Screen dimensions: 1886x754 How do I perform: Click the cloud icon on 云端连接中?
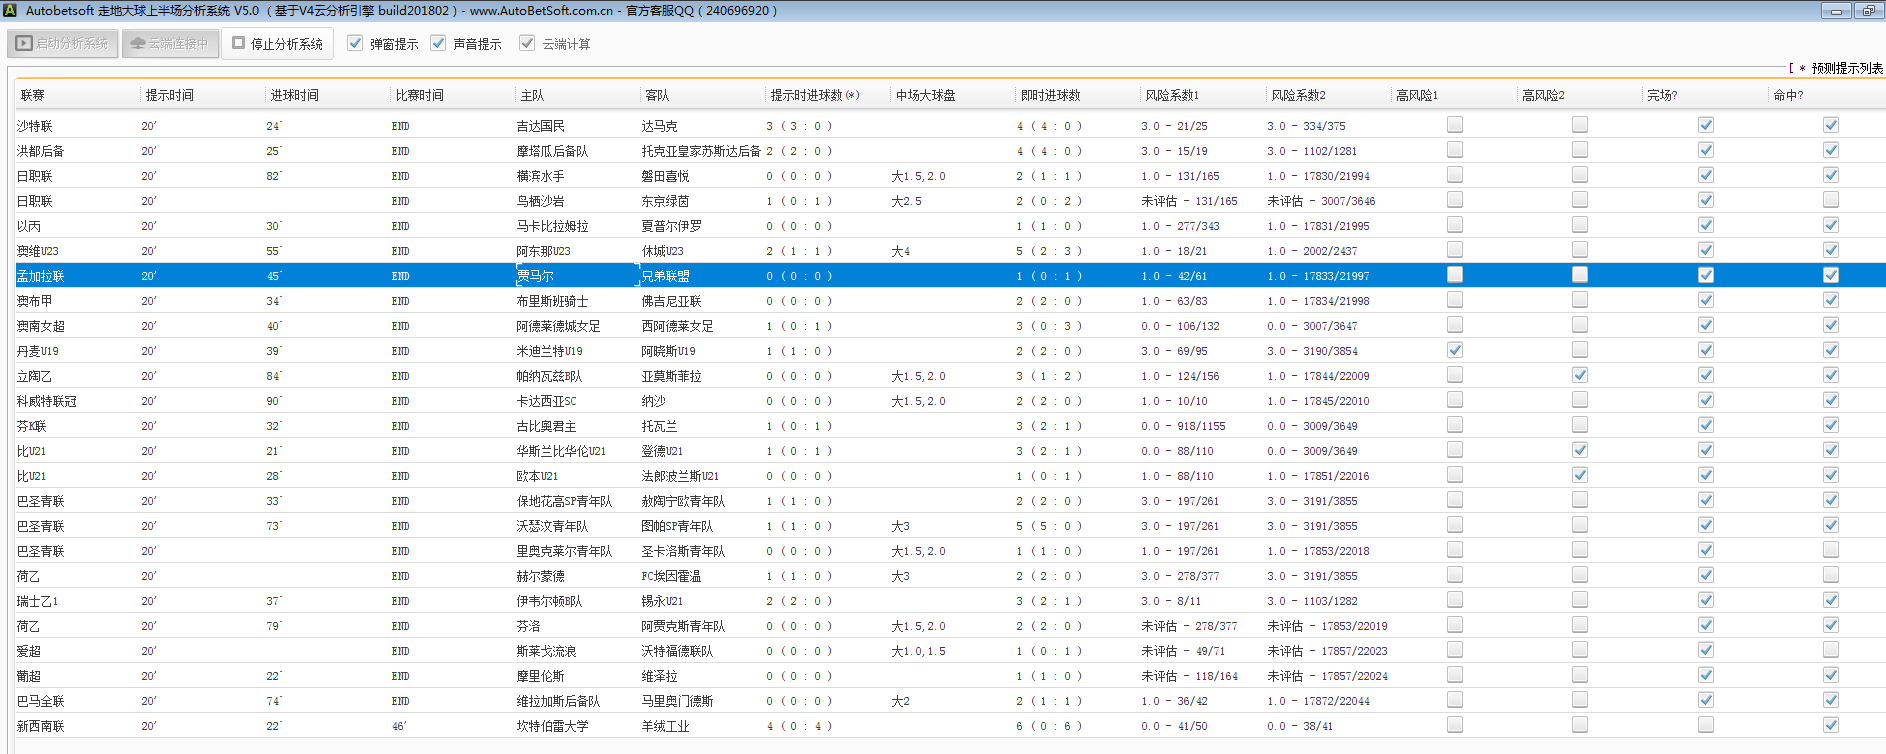click(138, 44)
